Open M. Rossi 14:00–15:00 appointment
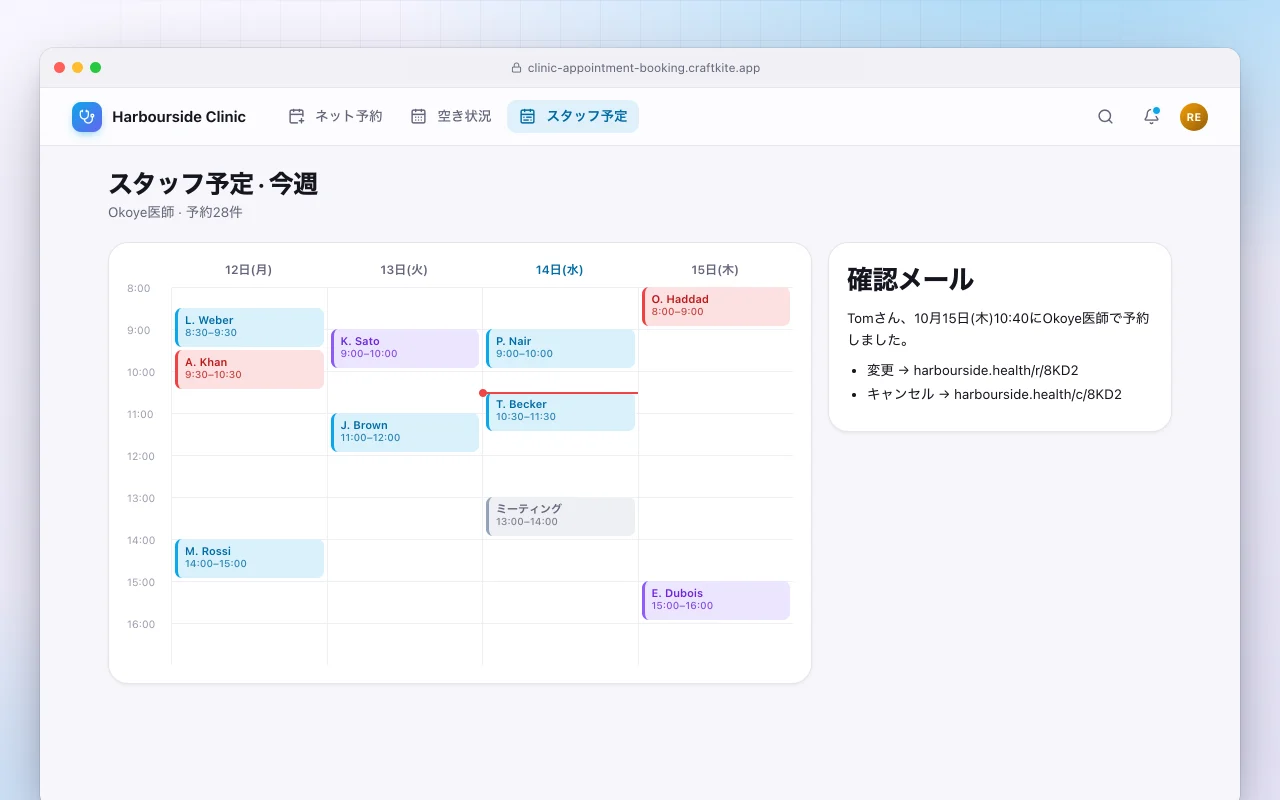 click(x=249, y=558)
